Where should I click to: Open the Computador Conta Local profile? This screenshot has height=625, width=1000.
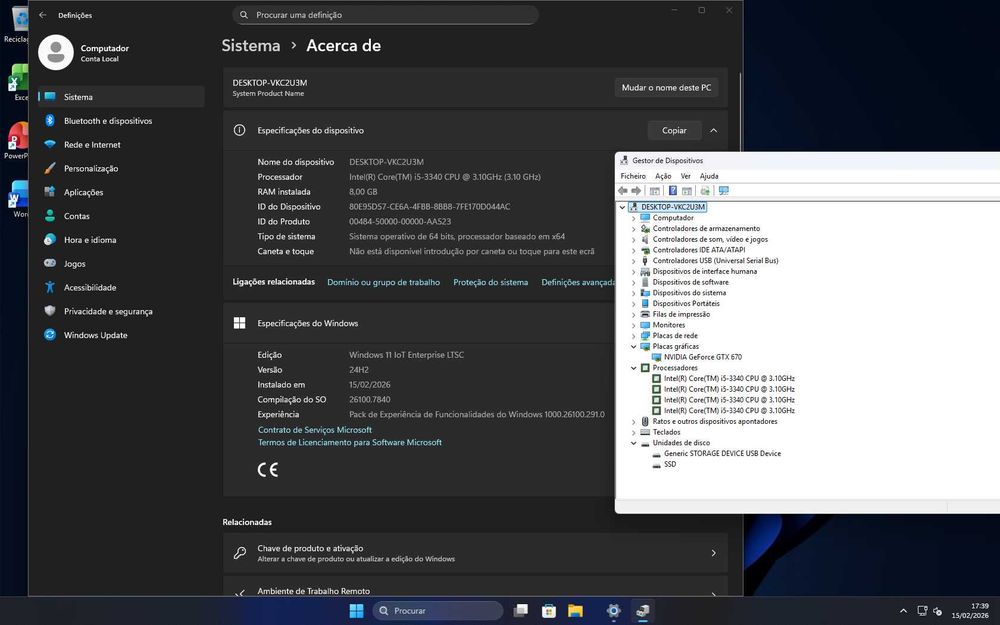84,53
